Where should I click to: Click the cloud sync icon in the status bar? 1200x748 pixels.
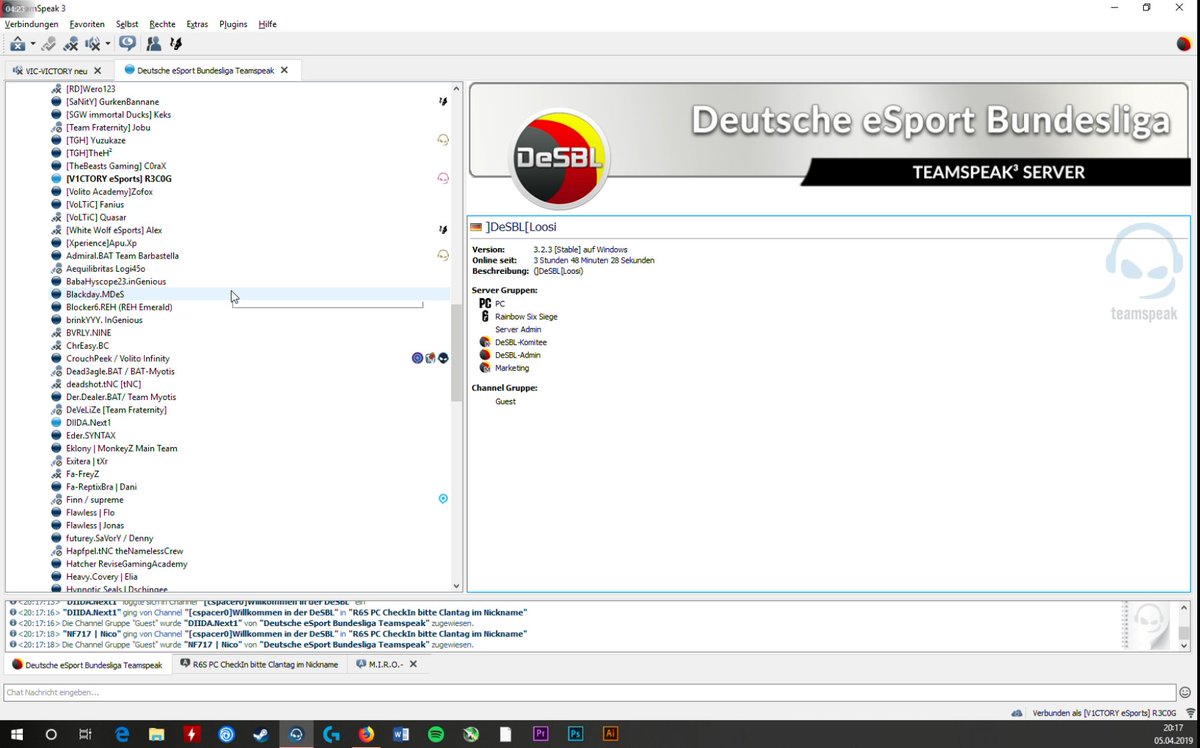[x=1017, y=713]
